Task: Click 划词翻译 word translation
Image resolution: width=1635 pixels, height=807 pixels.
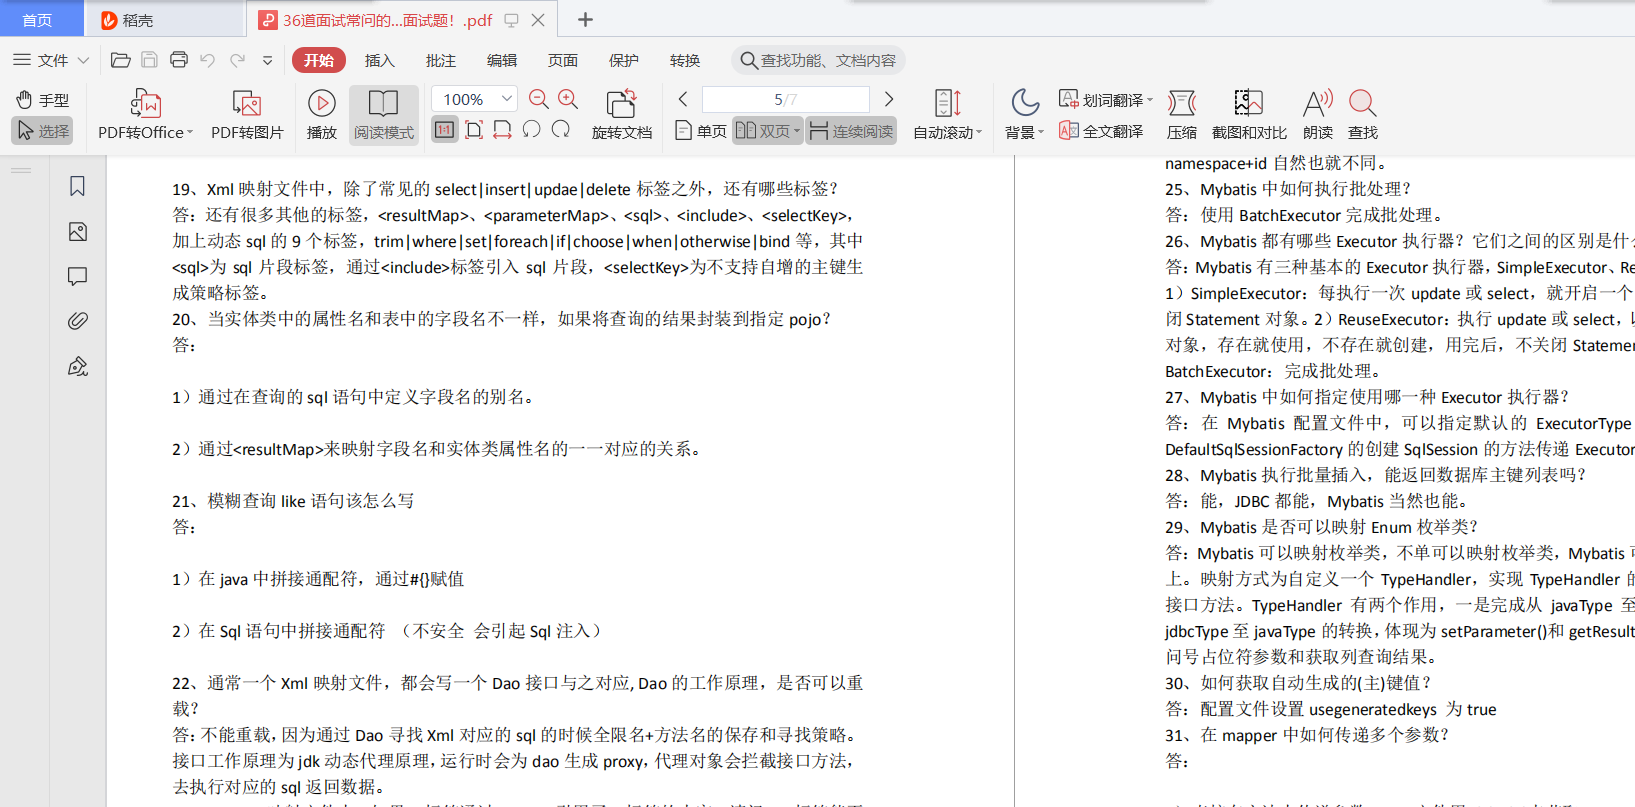Action: pyautogui.click(x=1101, y=100)
